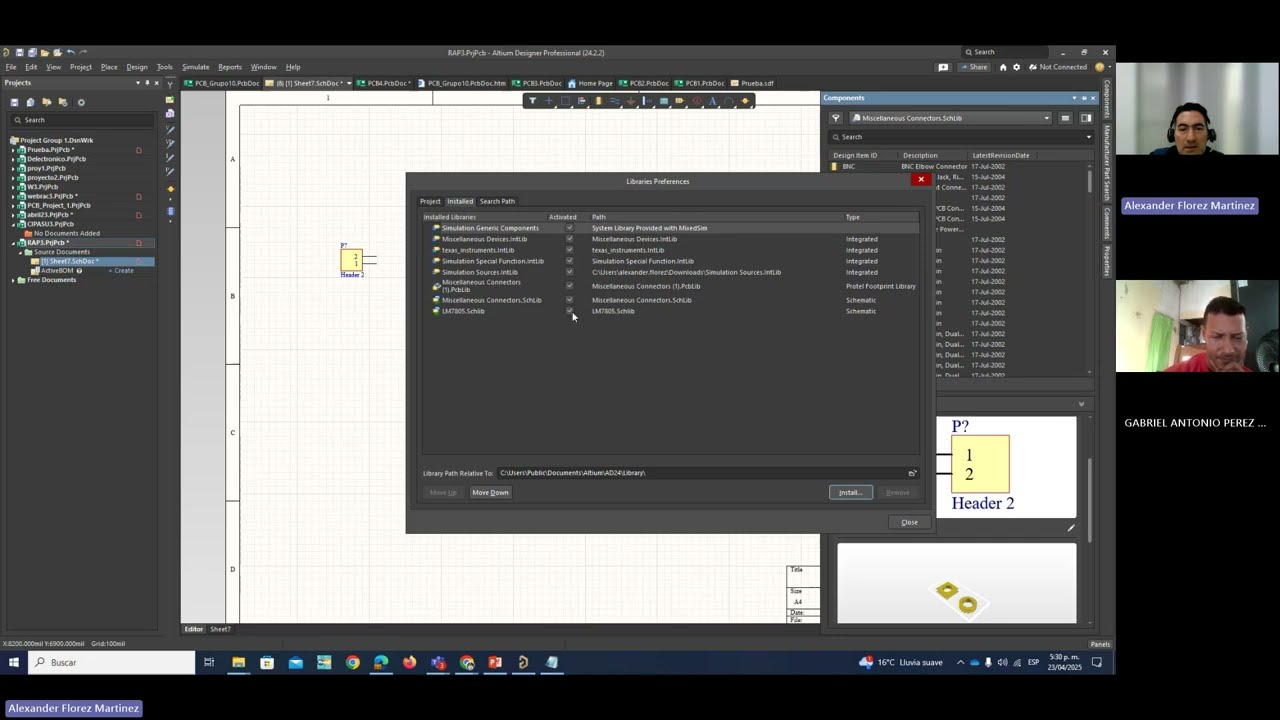Click the Undo arrow in the title bar

click(x=71, y=52)
